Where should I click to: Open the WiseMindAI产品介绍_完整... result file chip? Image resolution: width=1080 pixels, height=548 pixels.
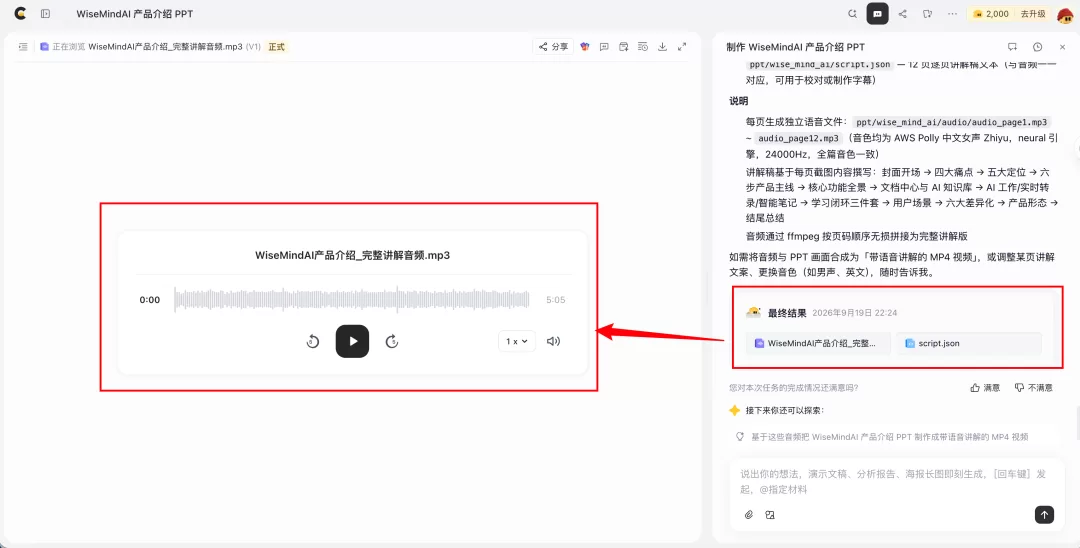click(818, 343)
